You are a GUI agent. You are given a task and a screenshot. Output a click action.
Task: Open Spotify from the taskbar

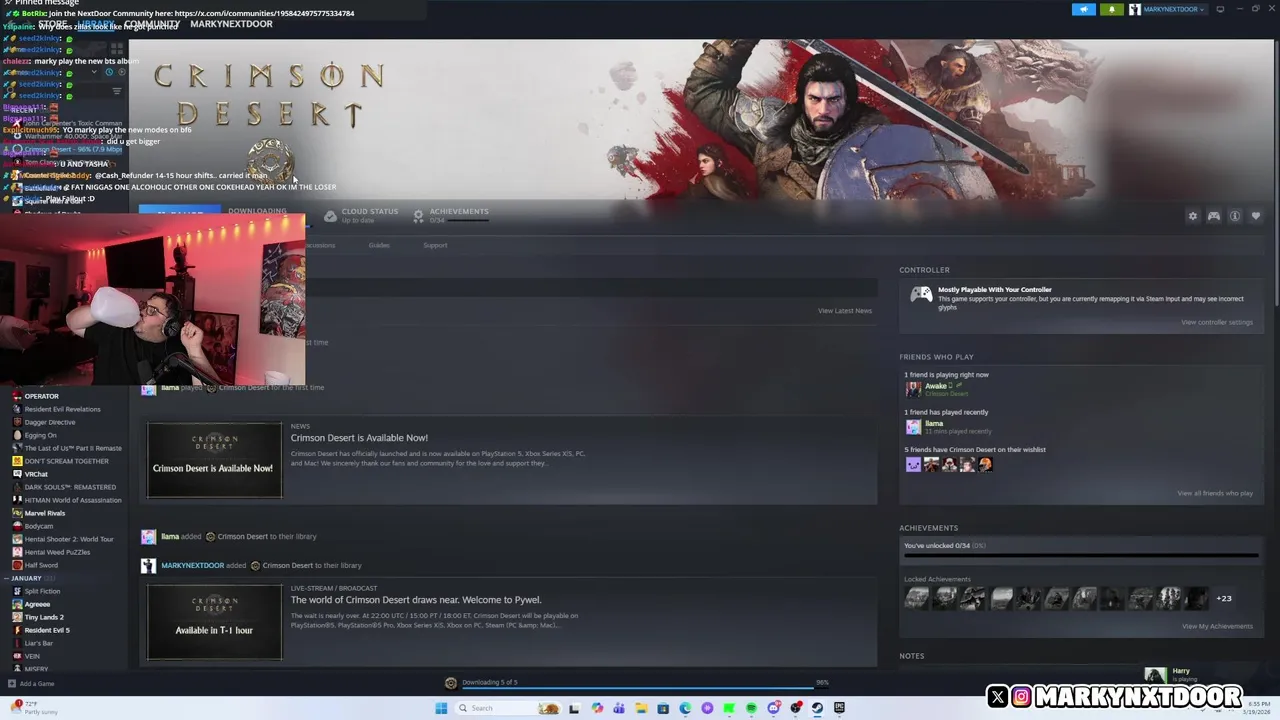click(x=751, y=708)
